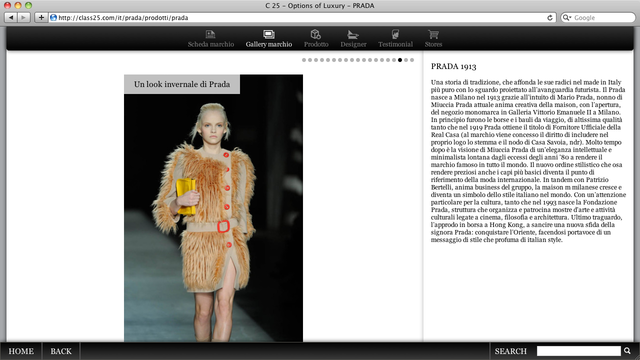Click the browser address bar URL
This screenshot has width=640, height=360.
pos(123,18)
